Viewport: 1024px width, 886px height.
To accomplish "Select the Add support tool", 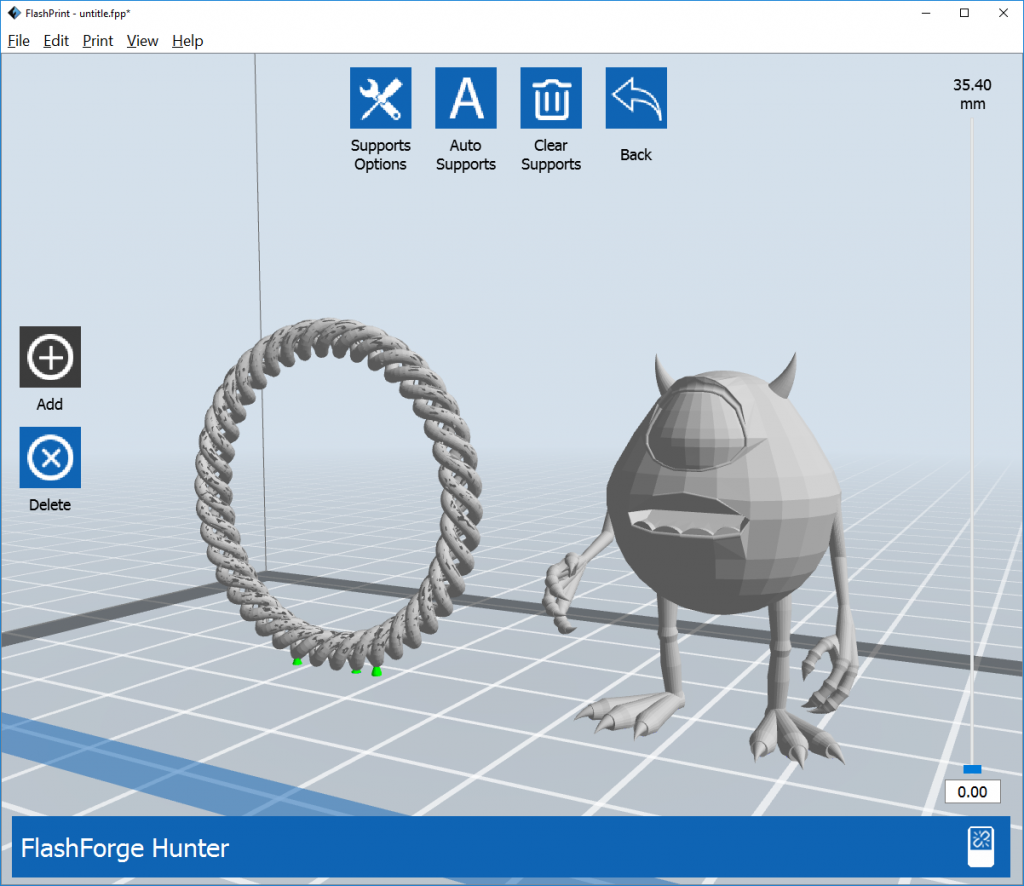I will coord(50,357).
